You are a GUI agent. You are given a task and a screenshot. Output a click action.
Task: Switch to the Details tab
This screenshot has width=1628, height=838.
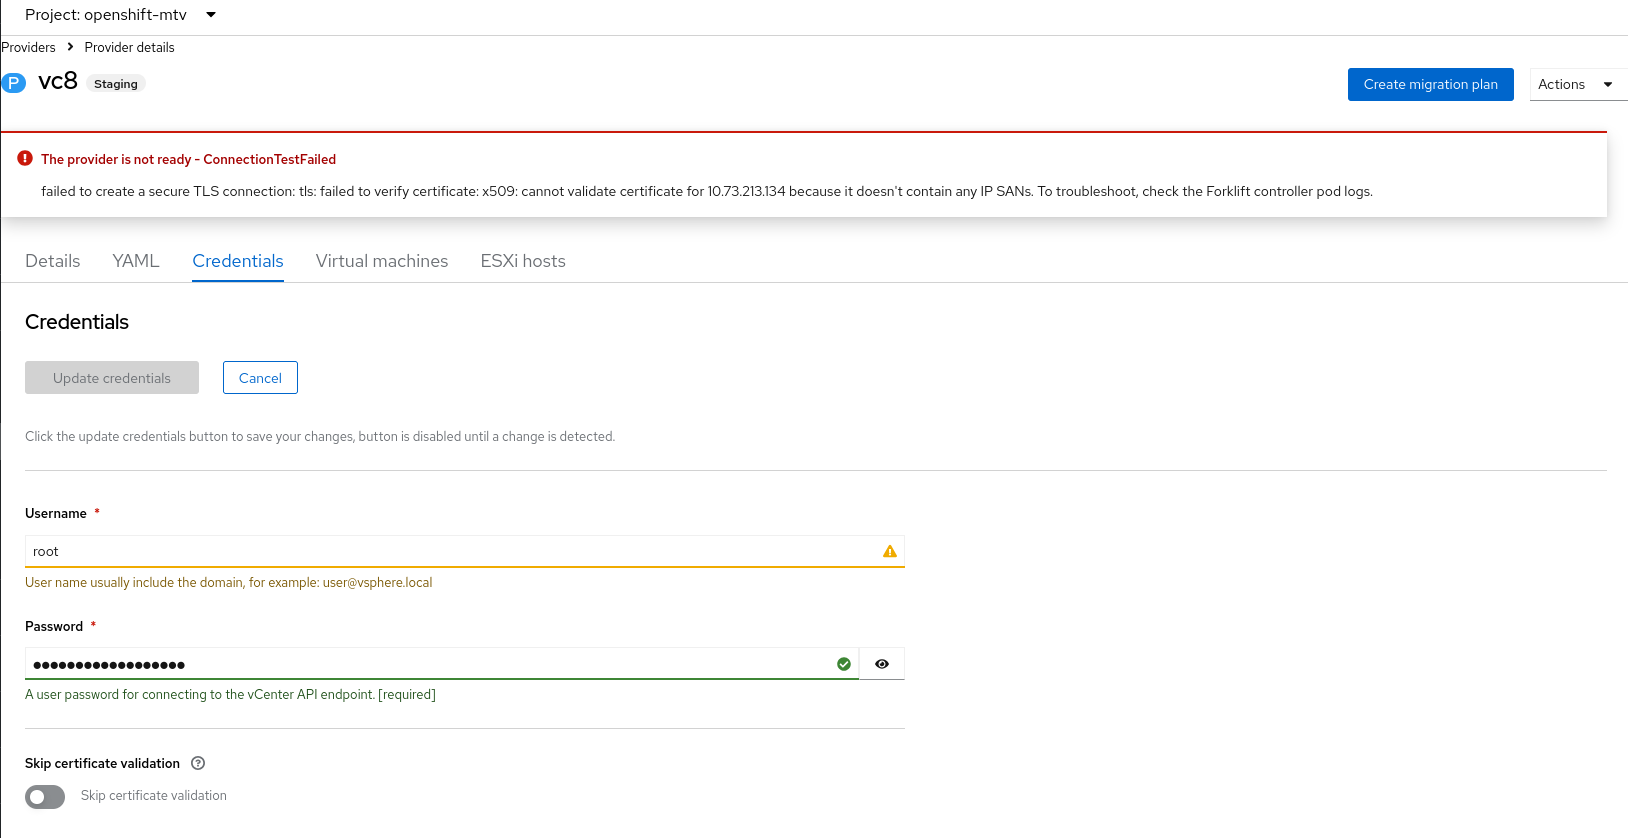pyautogui.click(x=53, y=261)
